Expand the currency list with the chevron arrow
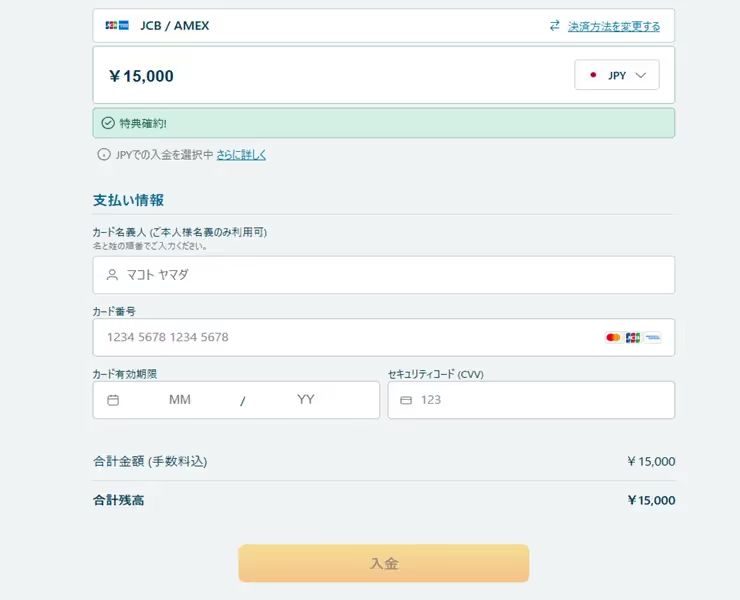This screenshot has height=600, width=740. (641, 75)
